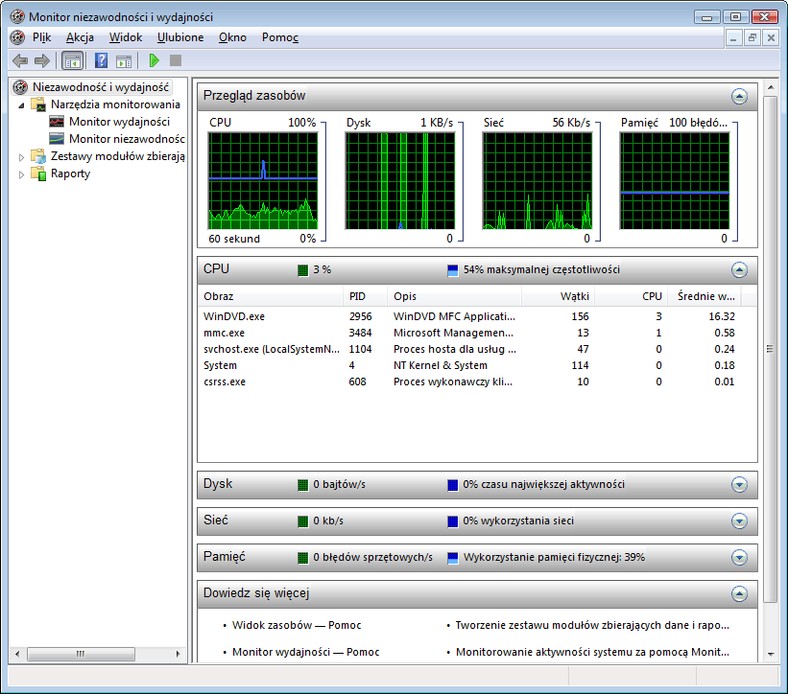Click the Back arrow in the toolbar
Screen dimensions: 788x694
pyautogui.click(x=20, y=61)
